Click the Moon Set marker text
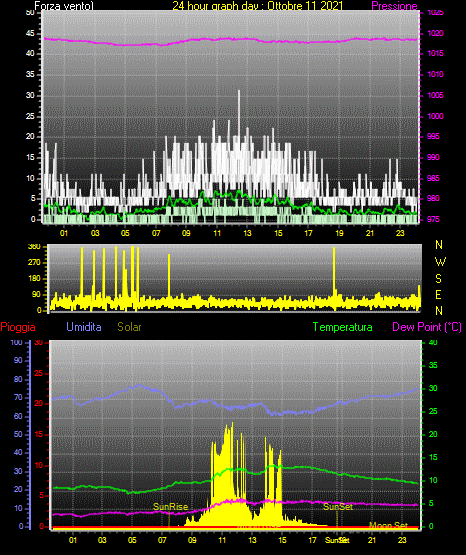The image size is (466, 555). click(389, 526)
